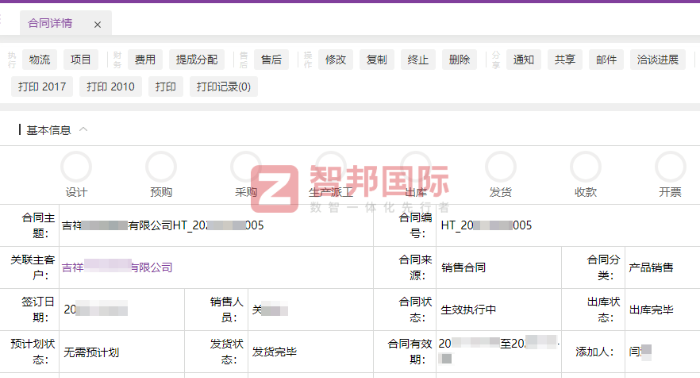Click the 出库完毕 status text
Viewport: 700px width, 378px height.
651,310
